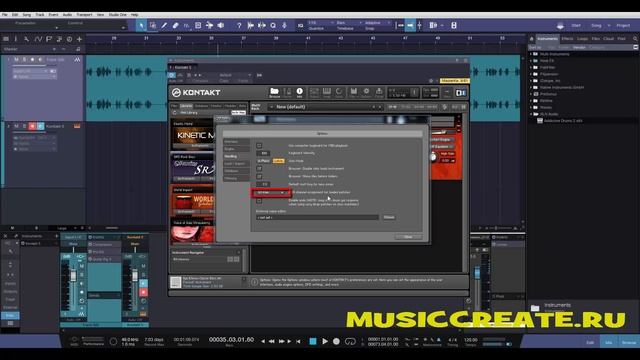The width and height of the screenshot is (640, 360).
Task: Click Browse for external wave editor
Action: [x=389, y=217]
